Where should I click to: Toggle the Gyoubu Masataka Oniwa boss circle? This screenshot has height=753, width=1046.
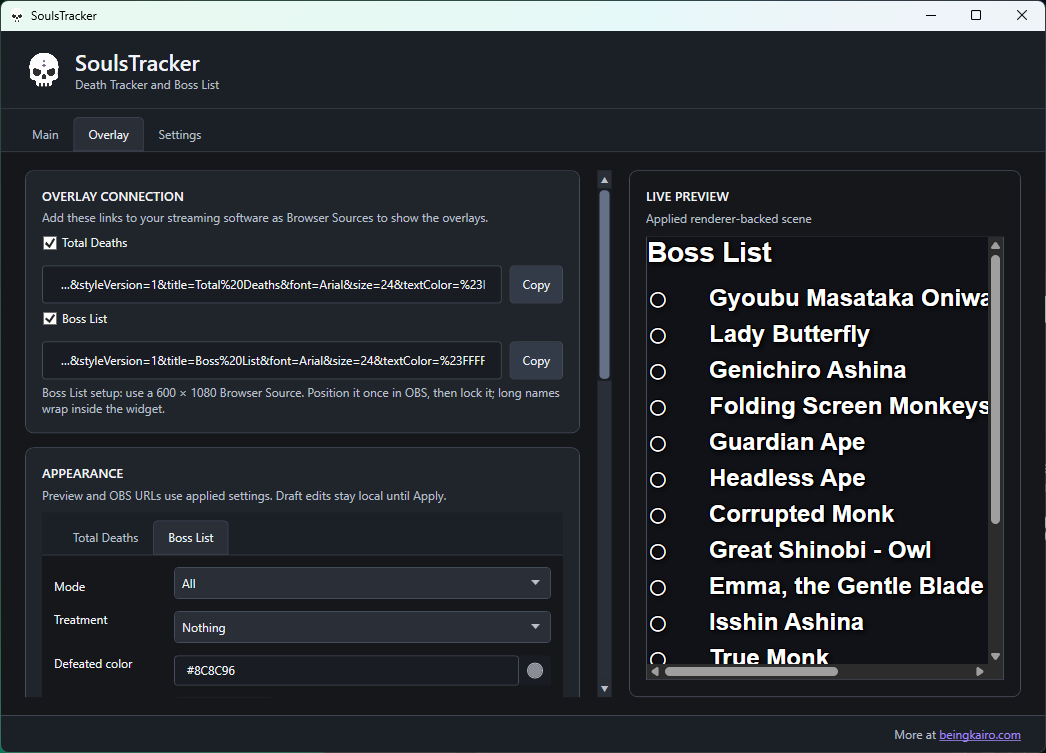pos(658,299)
